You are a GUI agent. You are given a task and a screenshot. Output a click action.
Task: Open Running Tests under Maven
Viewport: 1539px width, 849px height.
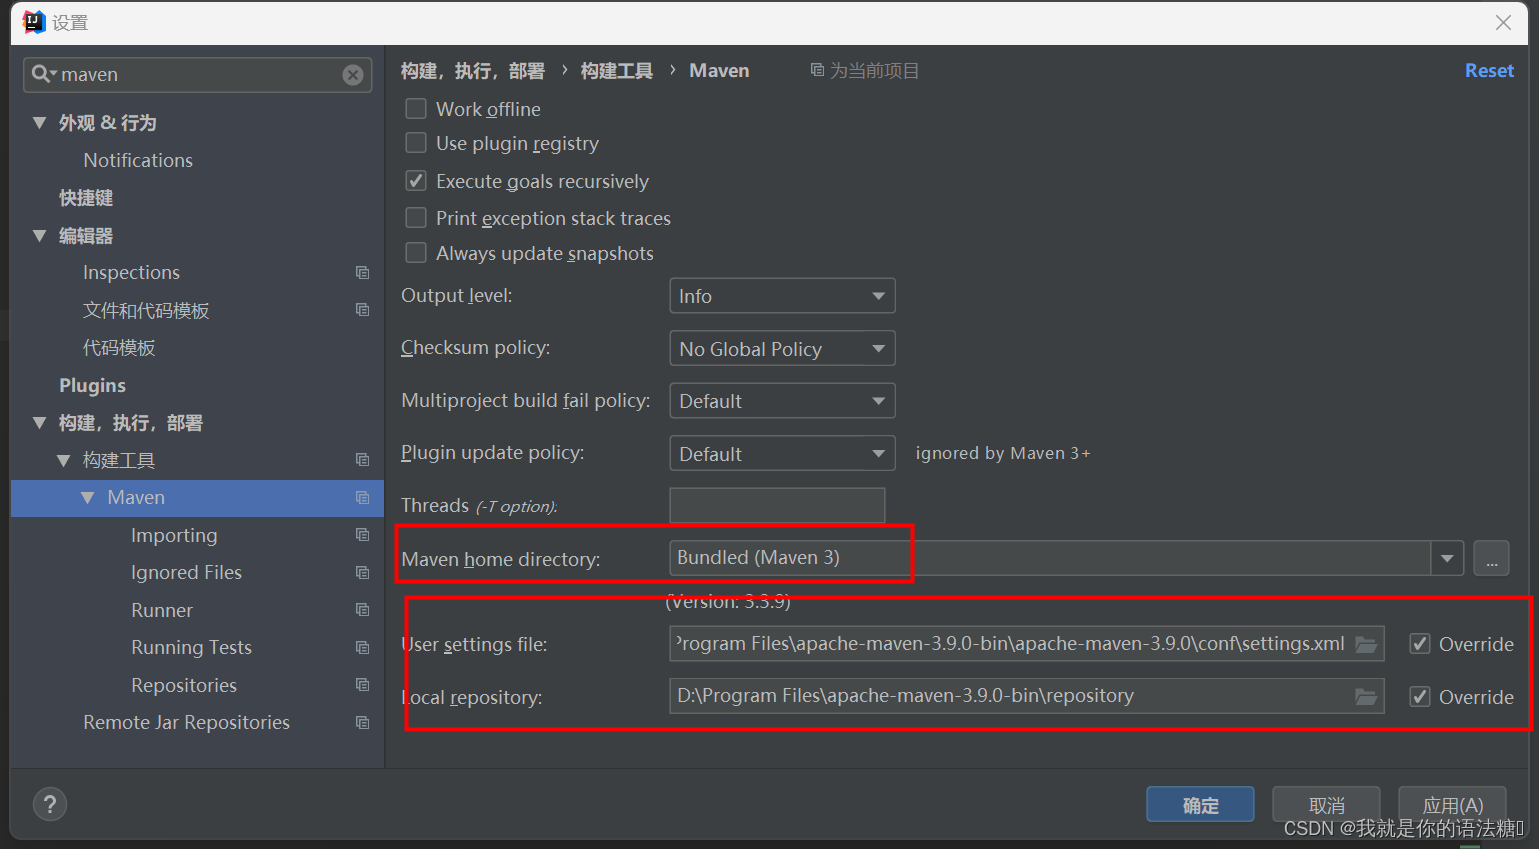click(191, 647)
